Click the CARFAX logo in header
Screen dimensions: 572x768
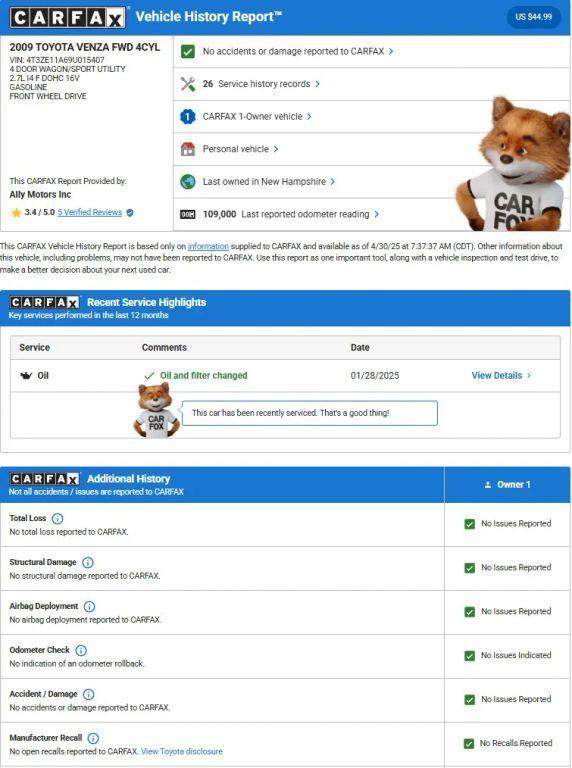point(67,18)
